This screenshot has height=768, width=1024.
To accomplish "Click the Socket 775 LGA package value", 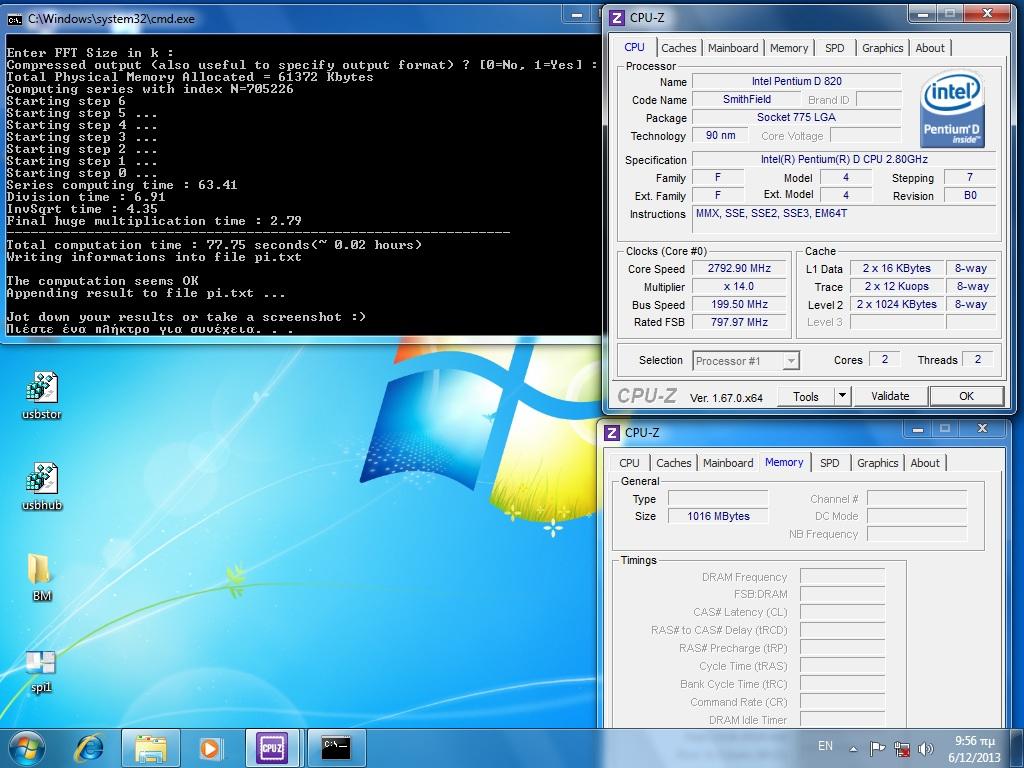I will pos(797,118).
